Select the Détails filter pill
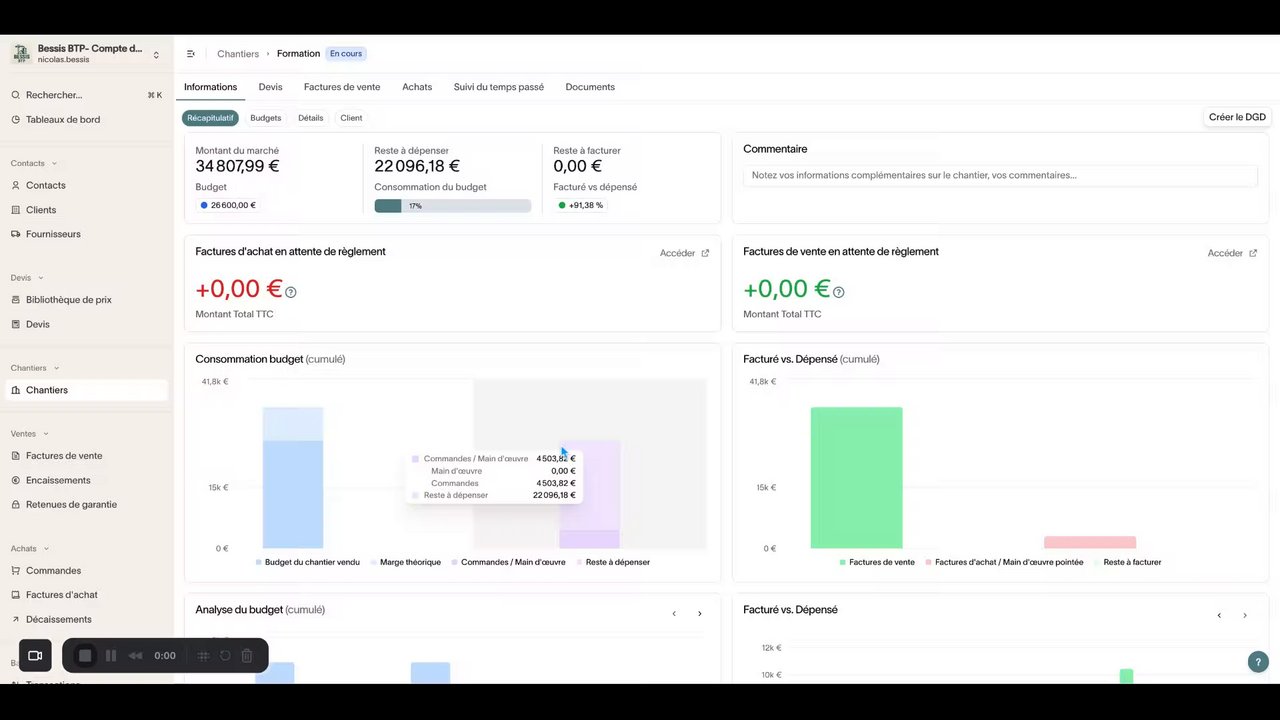Image resolution: width=1280 pixels, height=720 pixels. tap(311, 118)
